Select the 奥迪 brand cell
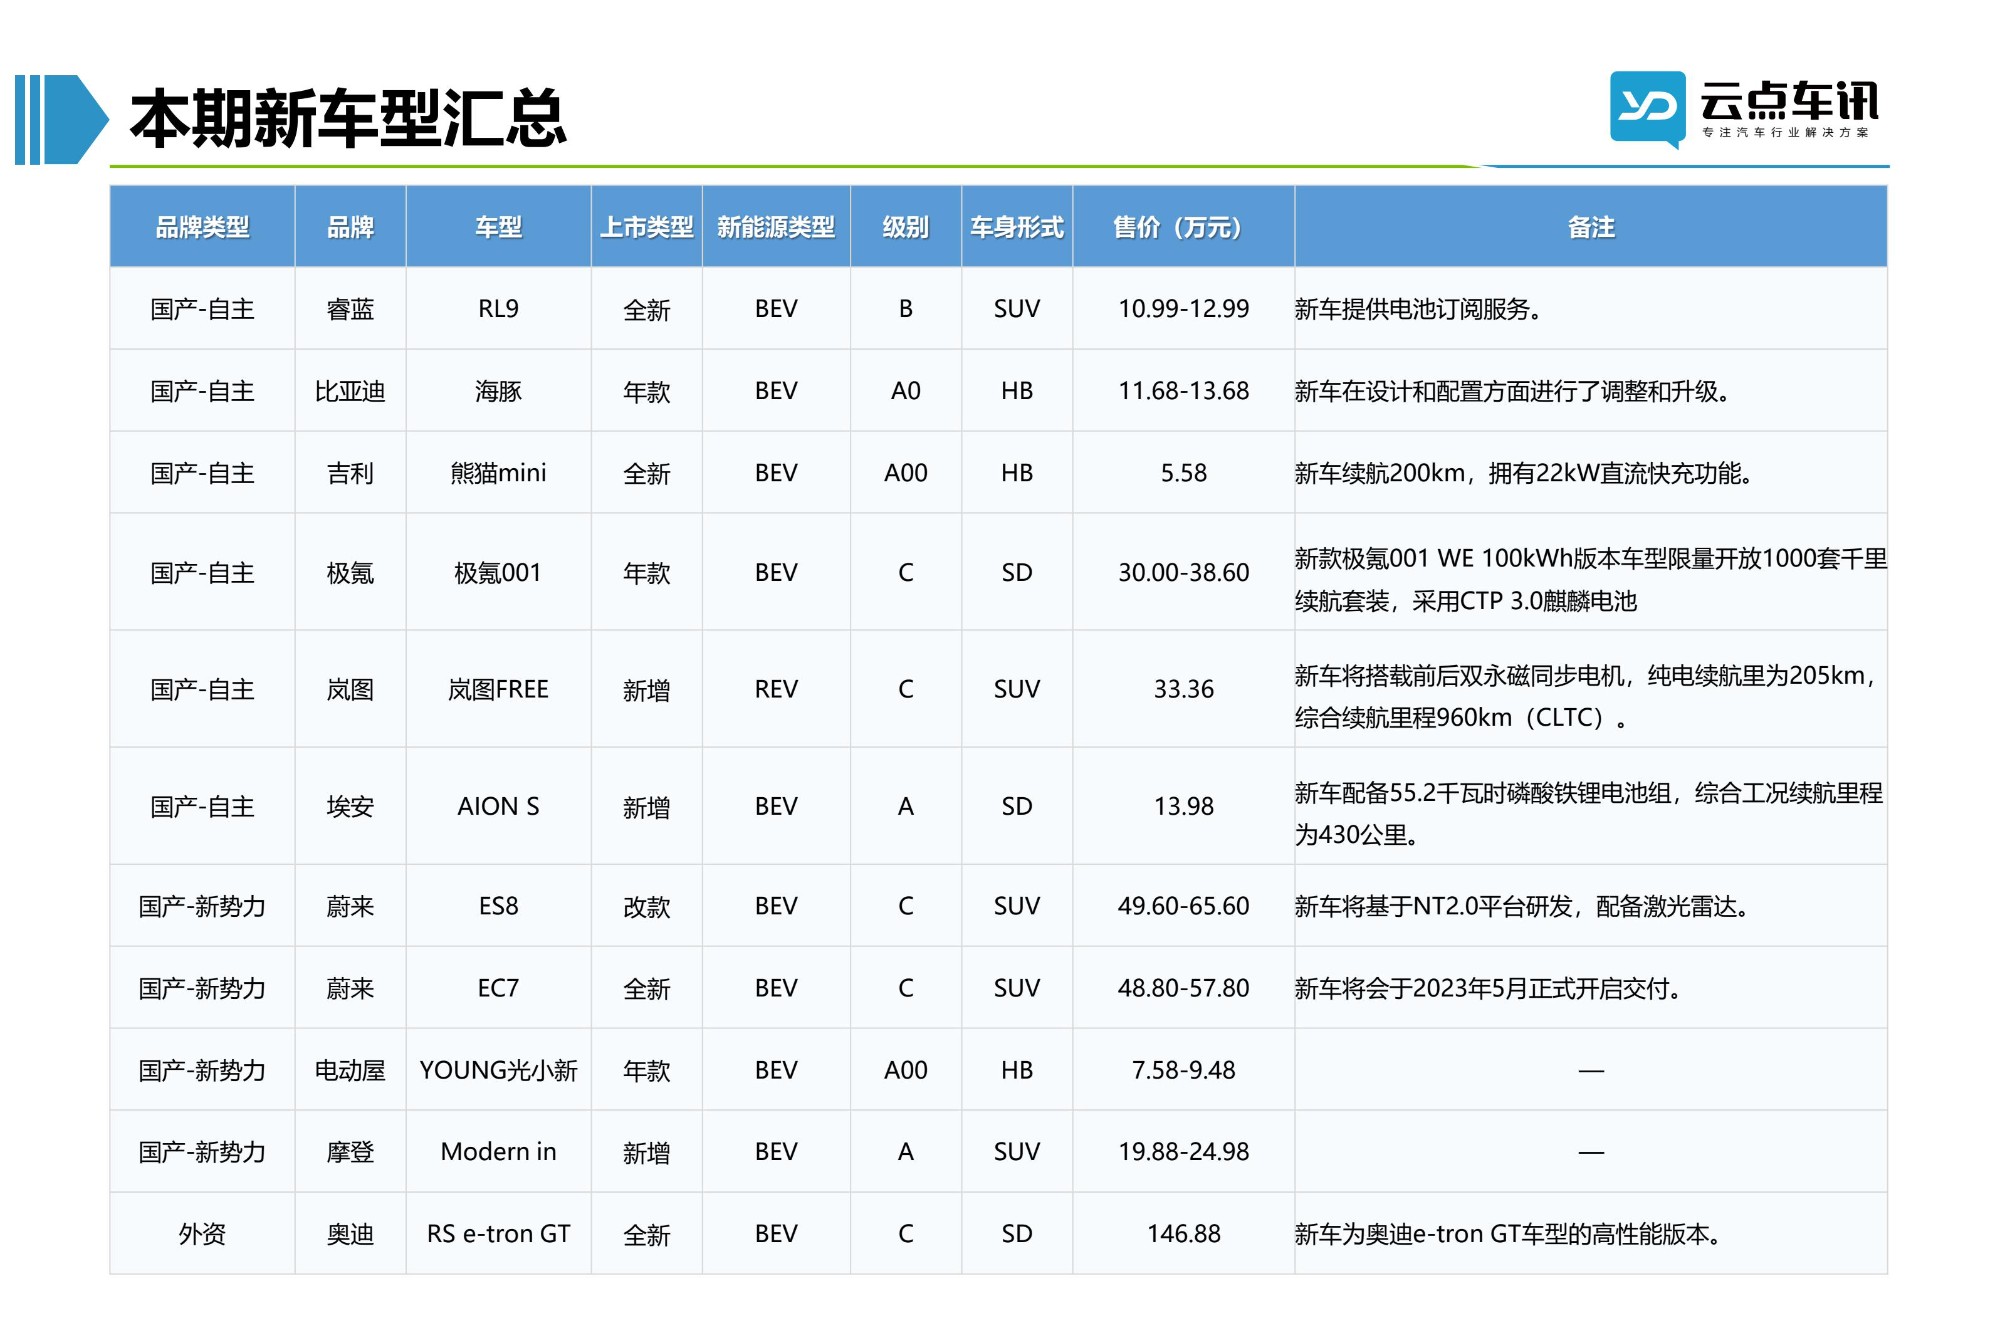Screen dimensions: 2000x1333 coord(350,1234)
